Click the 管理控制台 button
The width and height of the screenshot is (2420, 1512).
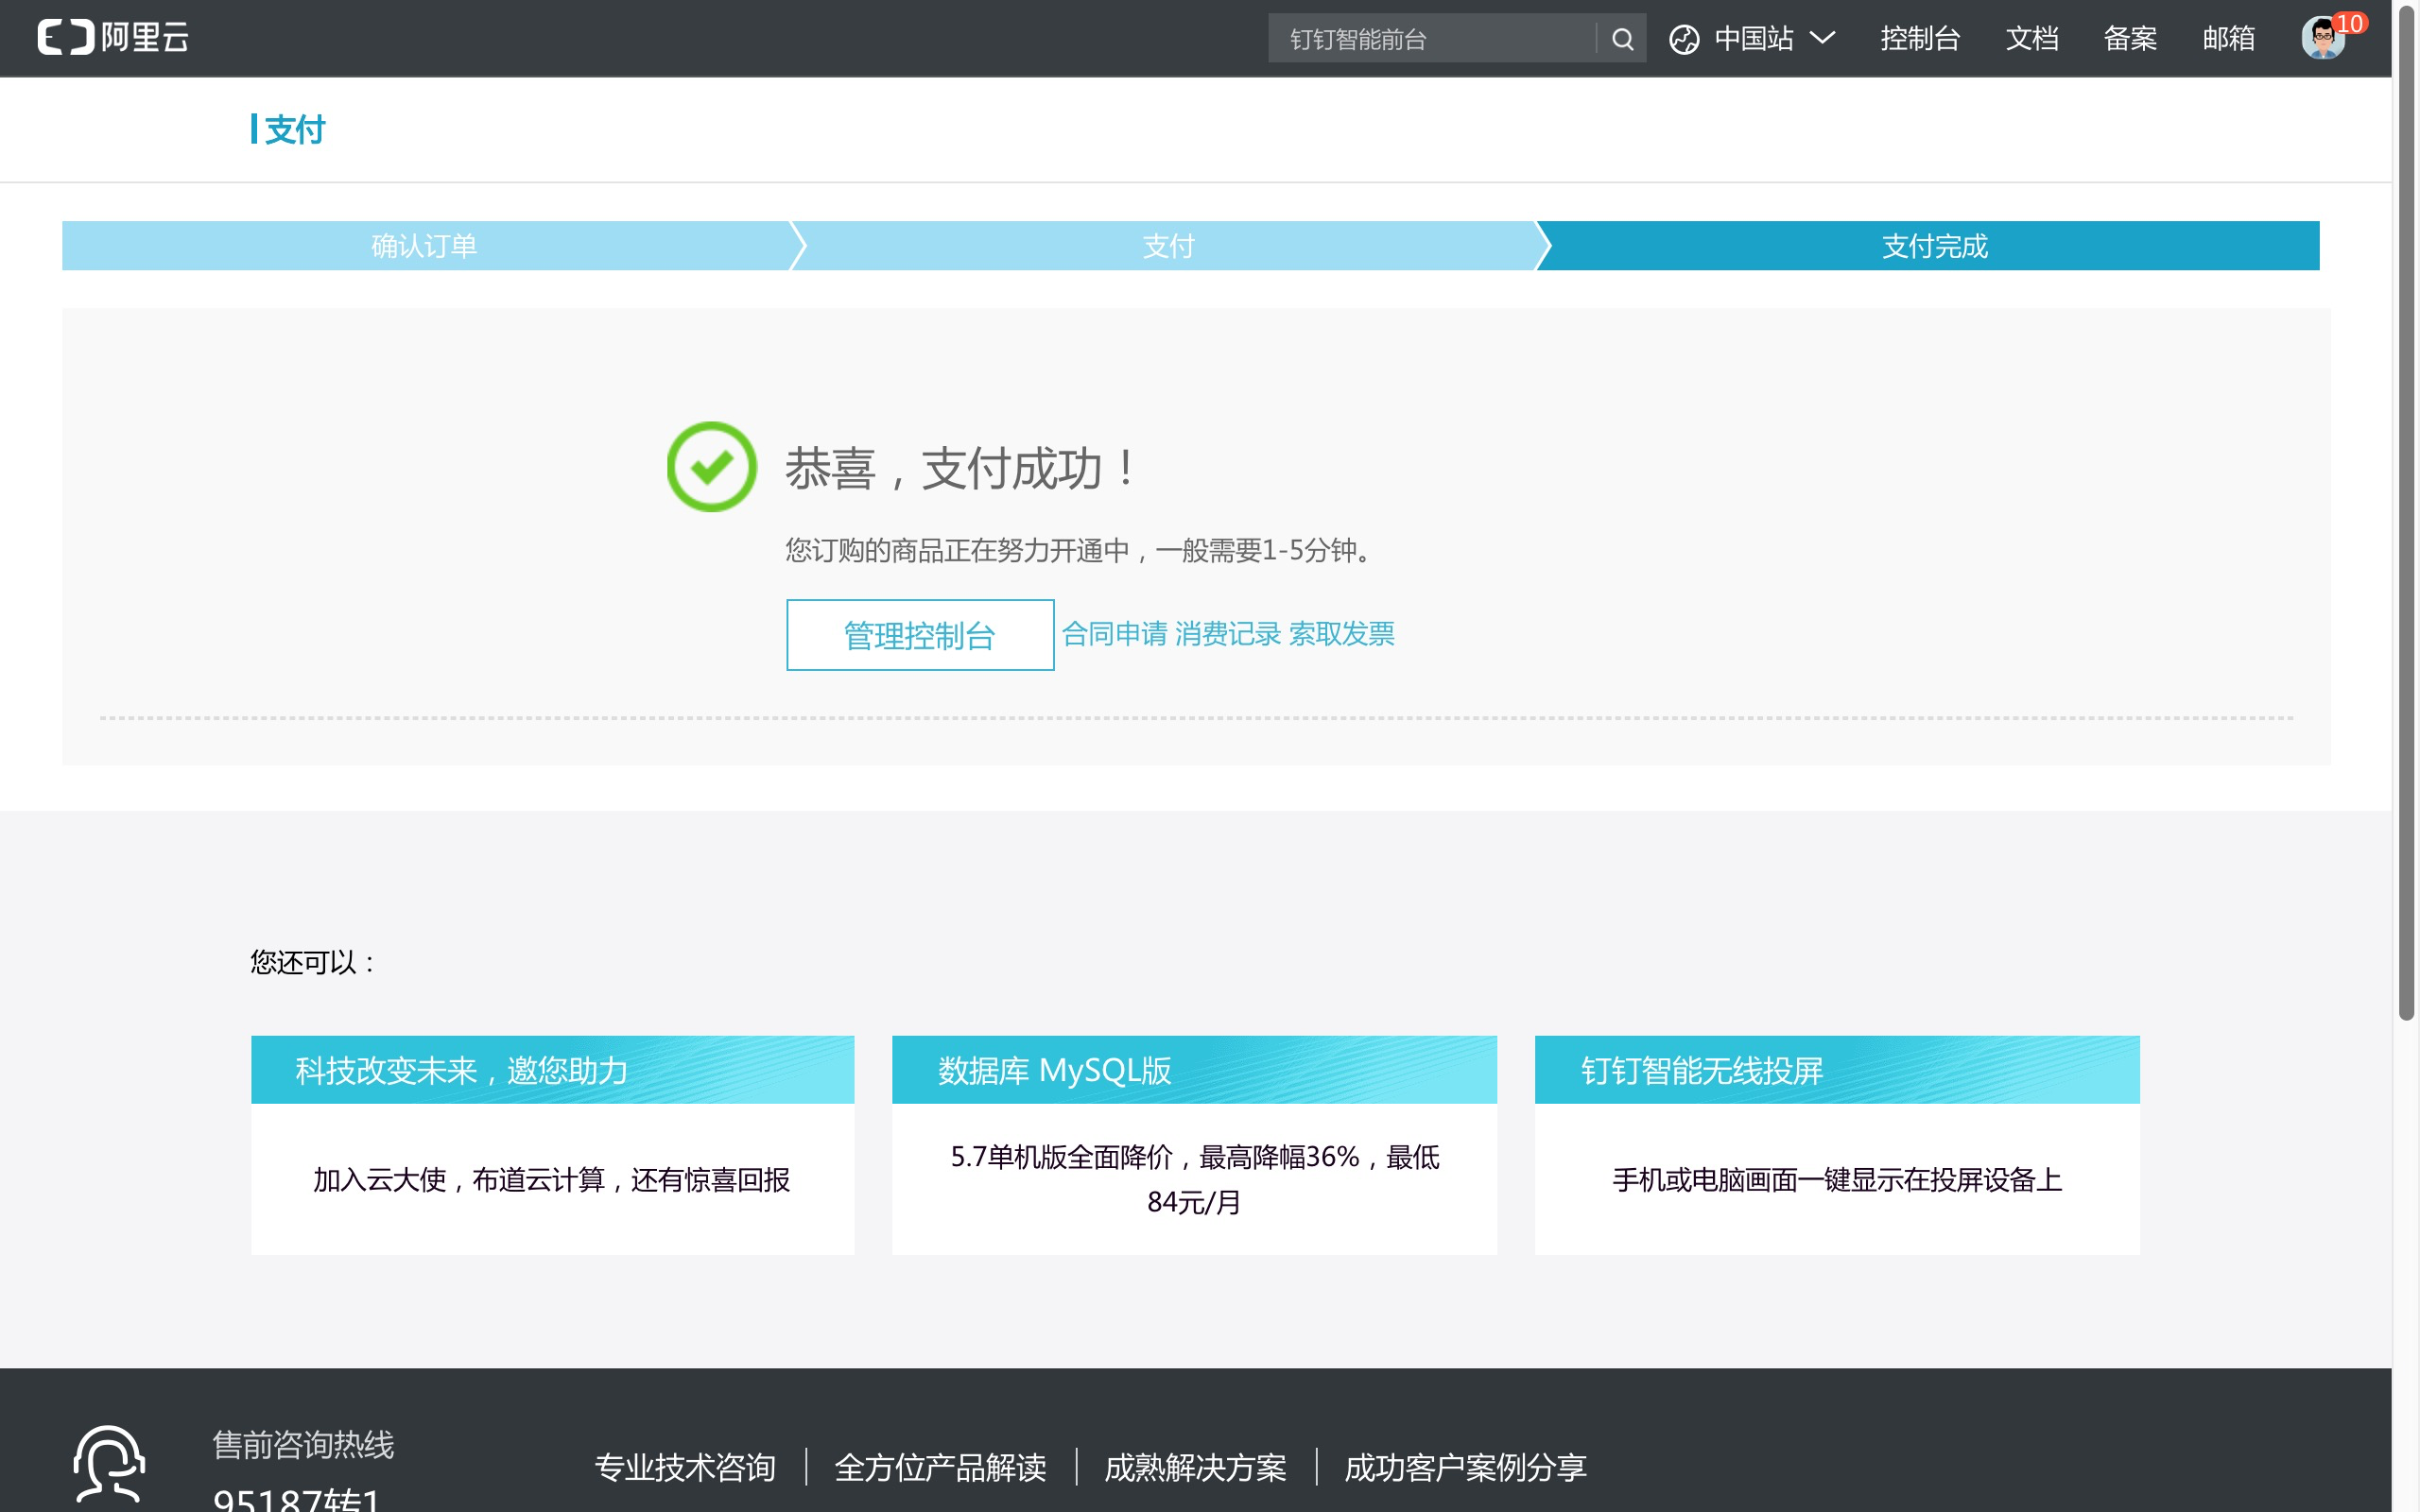[x=919, y=635]
